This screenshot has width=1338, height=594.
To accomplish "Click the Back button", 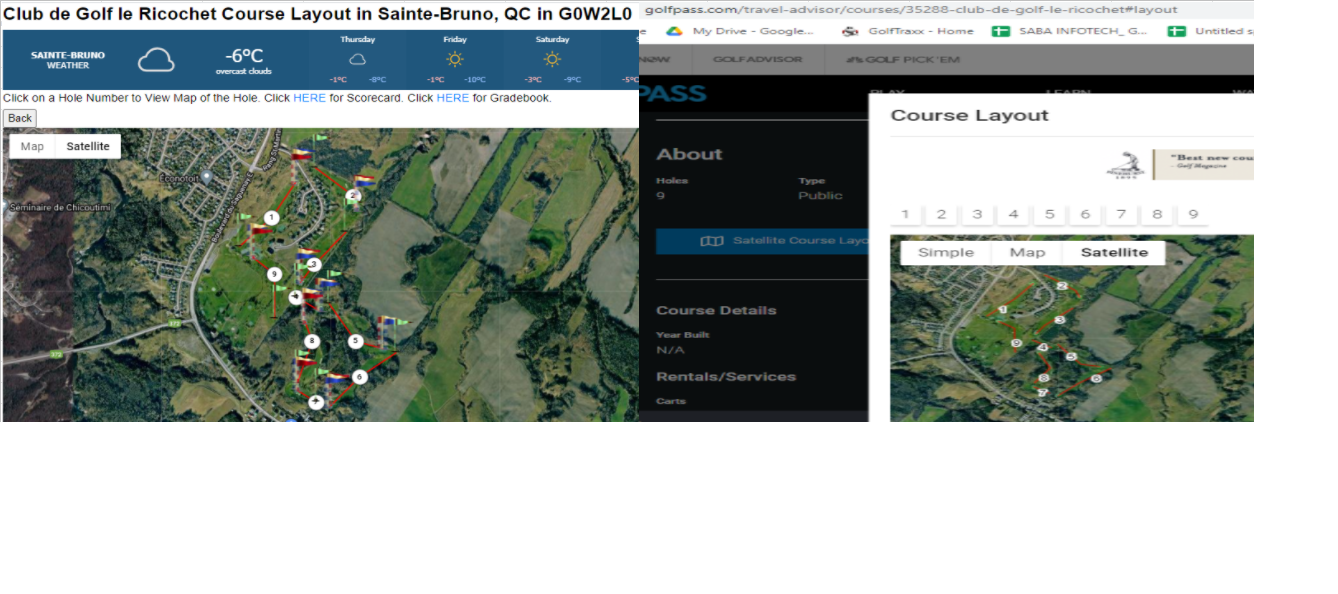I will (20, 118).
